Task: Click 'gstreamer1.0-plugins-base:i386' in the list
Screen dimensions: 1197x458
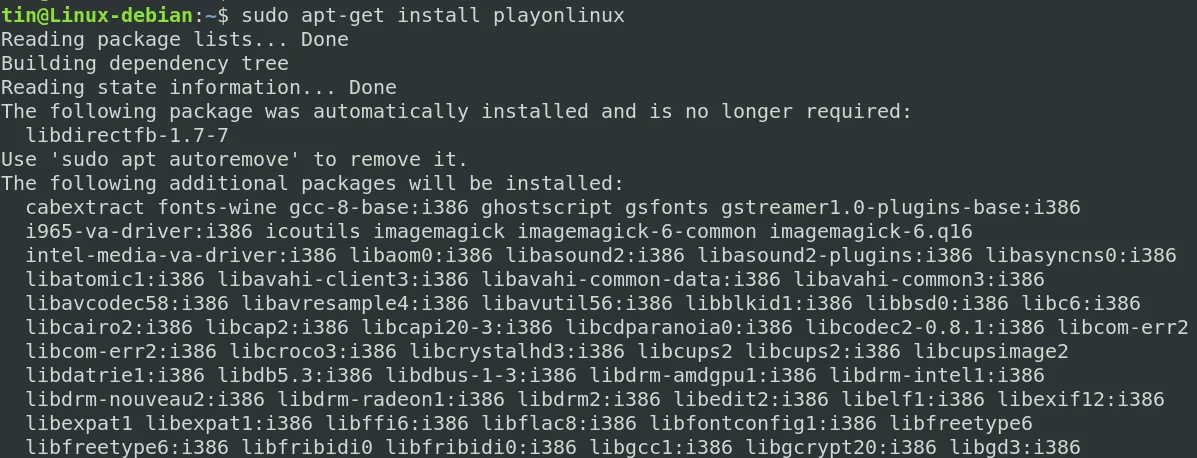Action: tap(901, 207)
